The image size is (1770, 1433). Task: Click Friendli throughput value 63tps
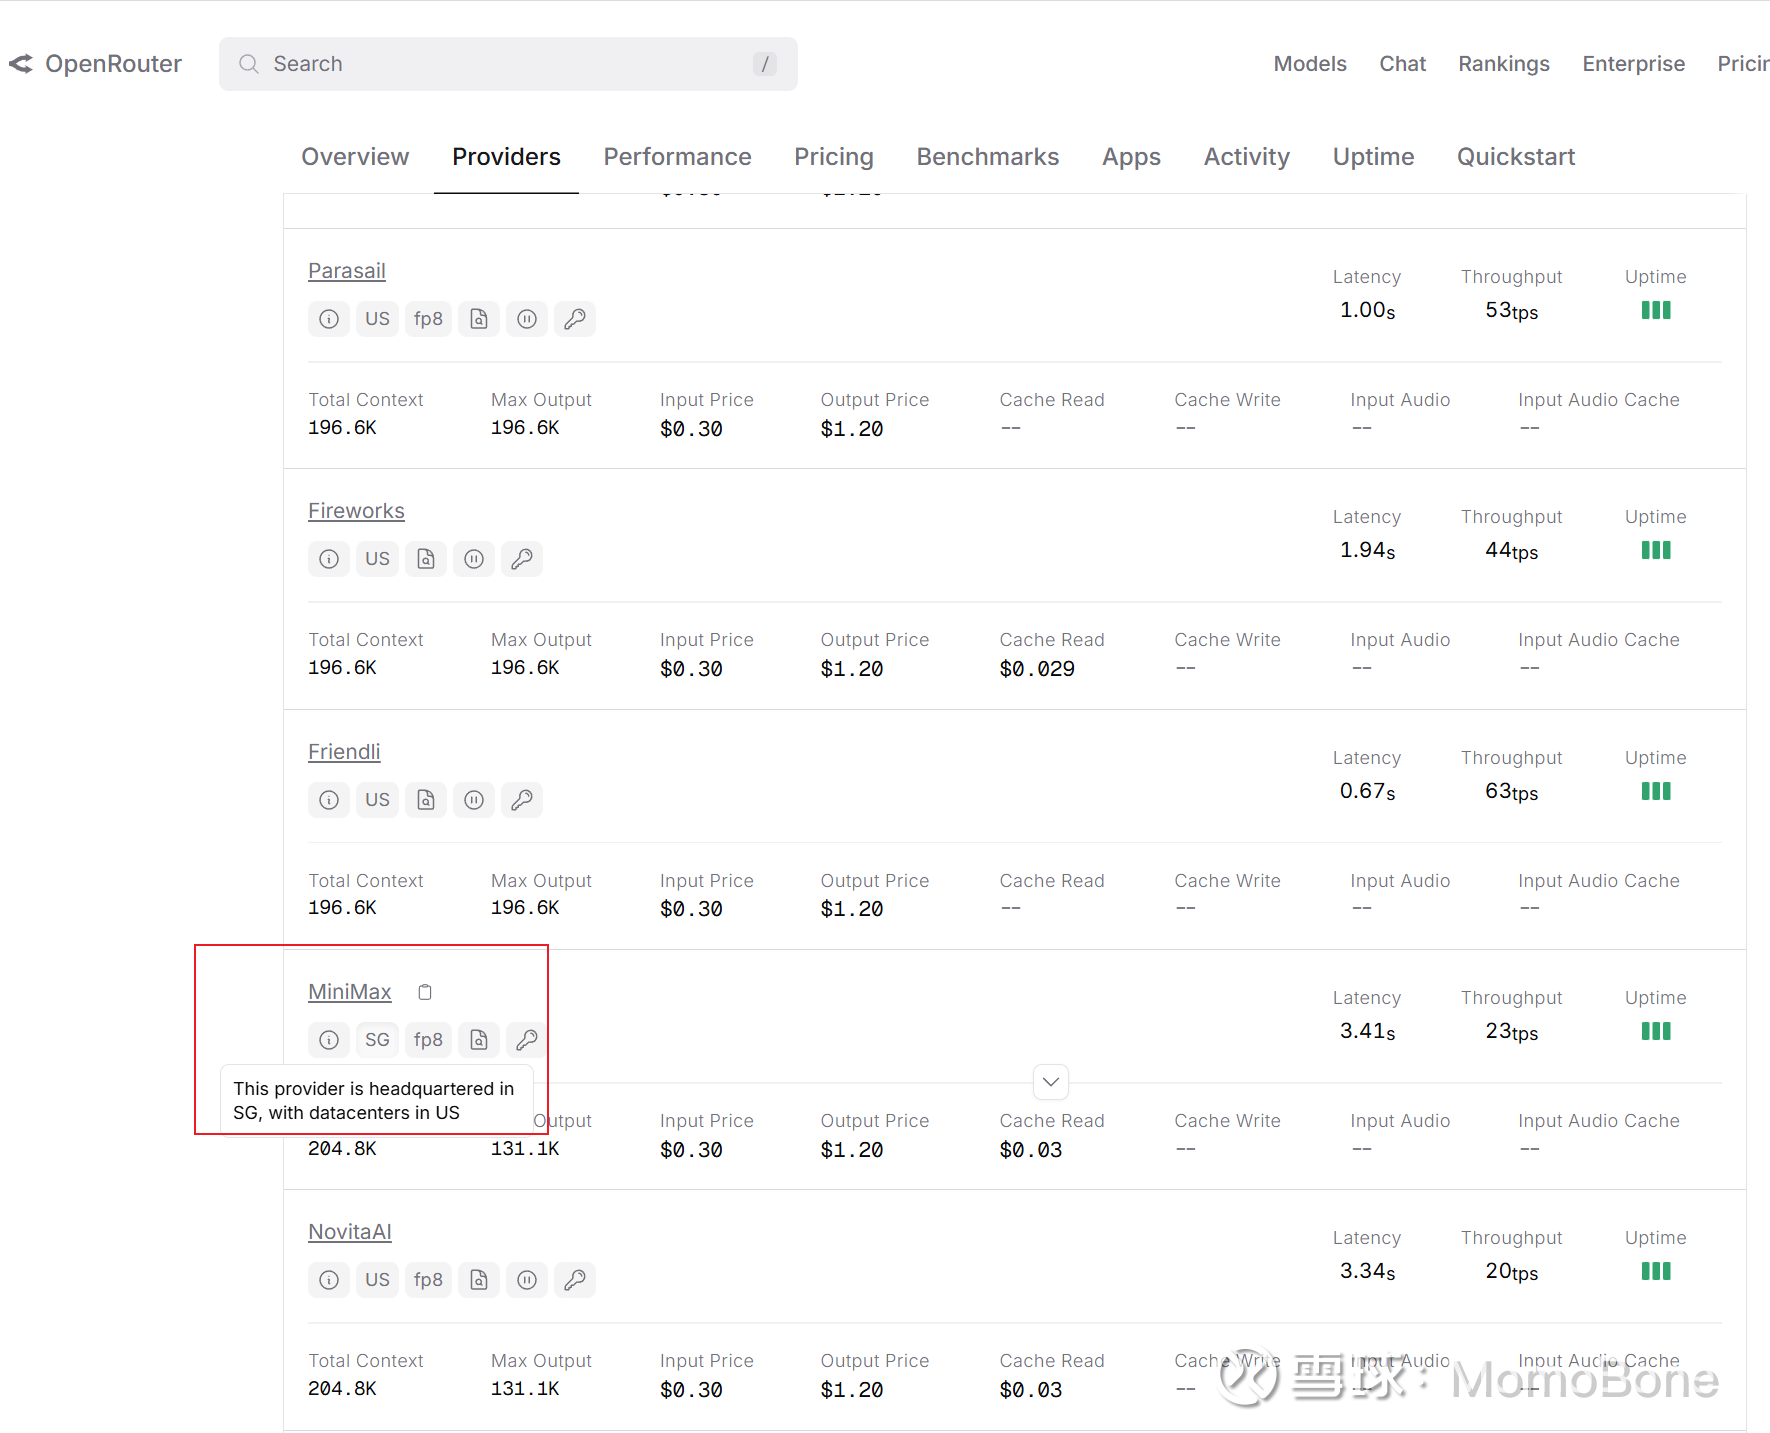pos(1511,792)
